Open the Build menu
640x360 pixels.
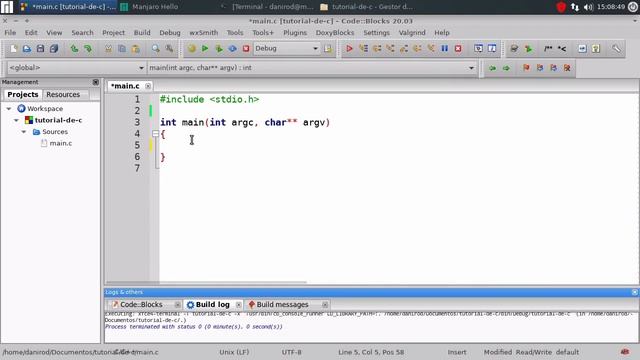142,33
